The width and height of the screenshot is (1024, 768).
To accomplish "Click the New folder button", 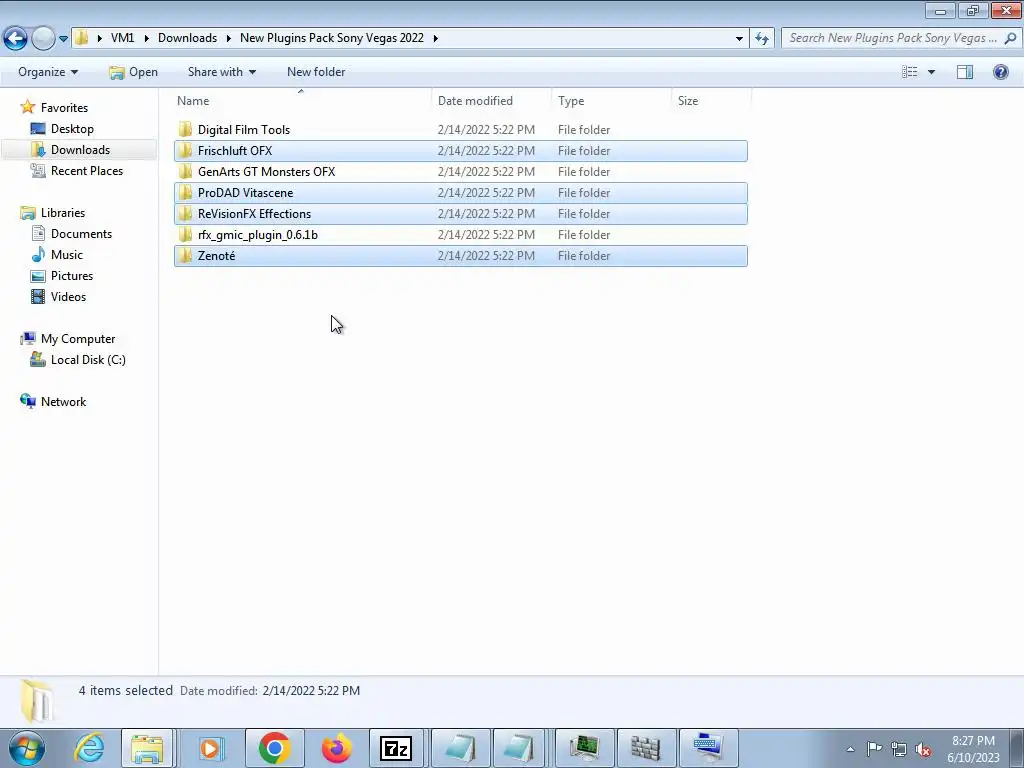I will pos(316,72).
